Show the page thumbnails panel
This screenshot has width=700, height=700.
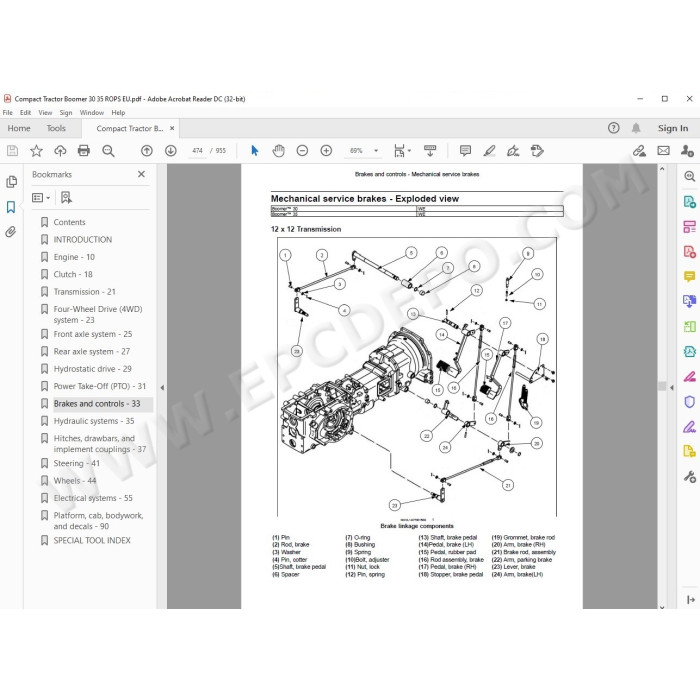[12, 182]
